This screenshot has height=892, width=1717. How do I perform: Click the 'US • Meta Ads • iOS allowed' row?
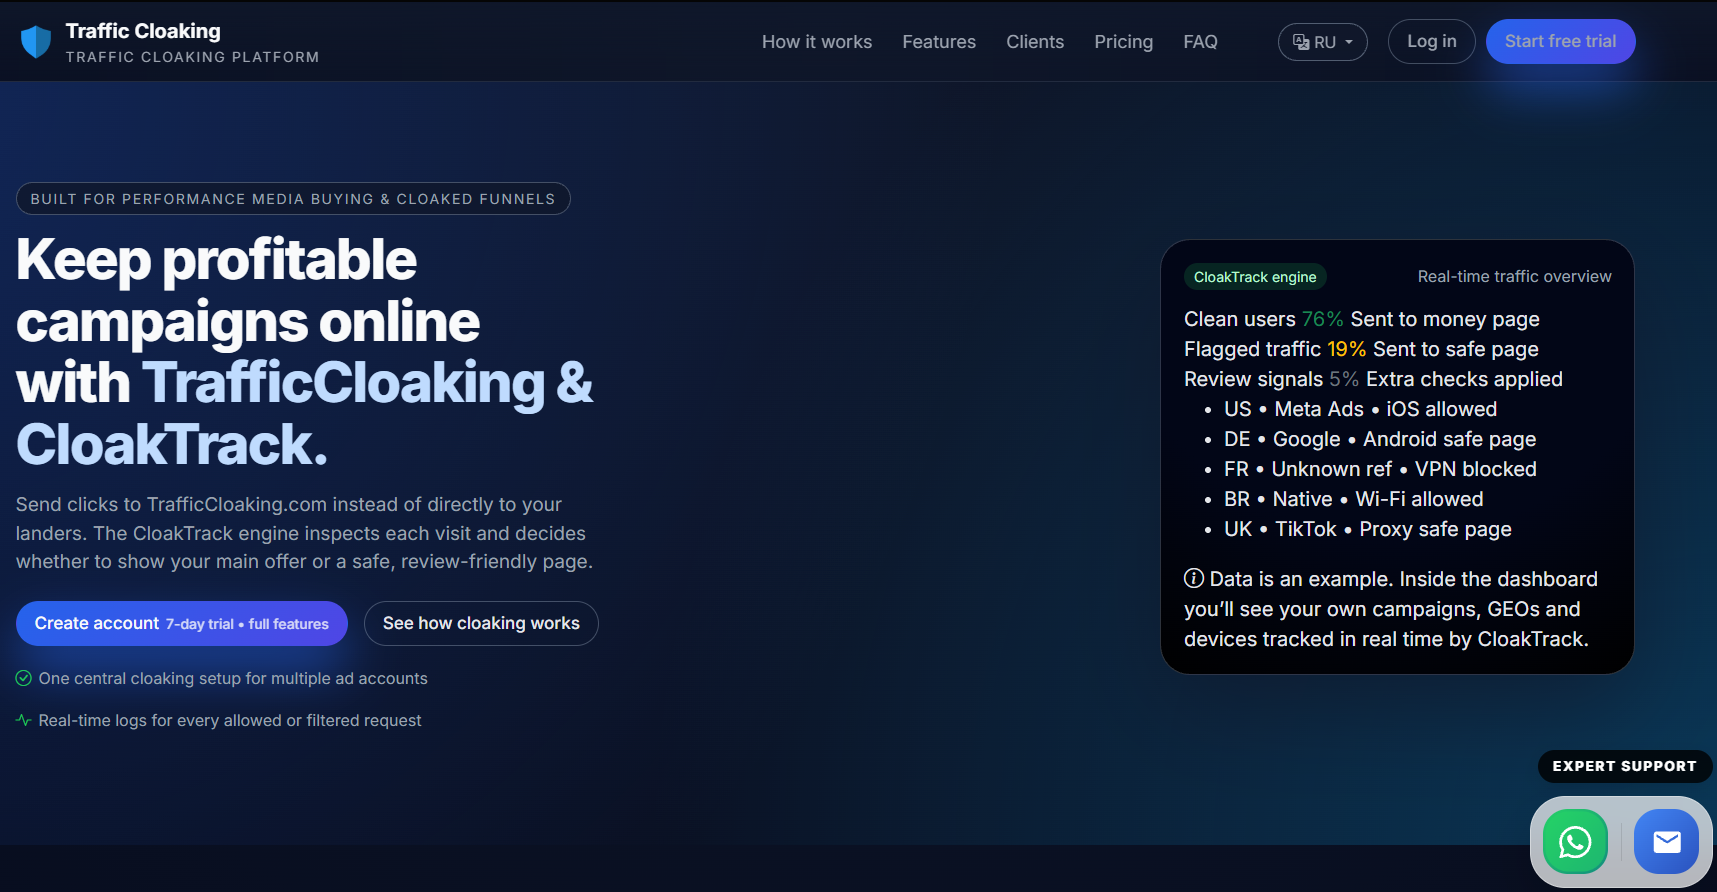coord(1360,409)
